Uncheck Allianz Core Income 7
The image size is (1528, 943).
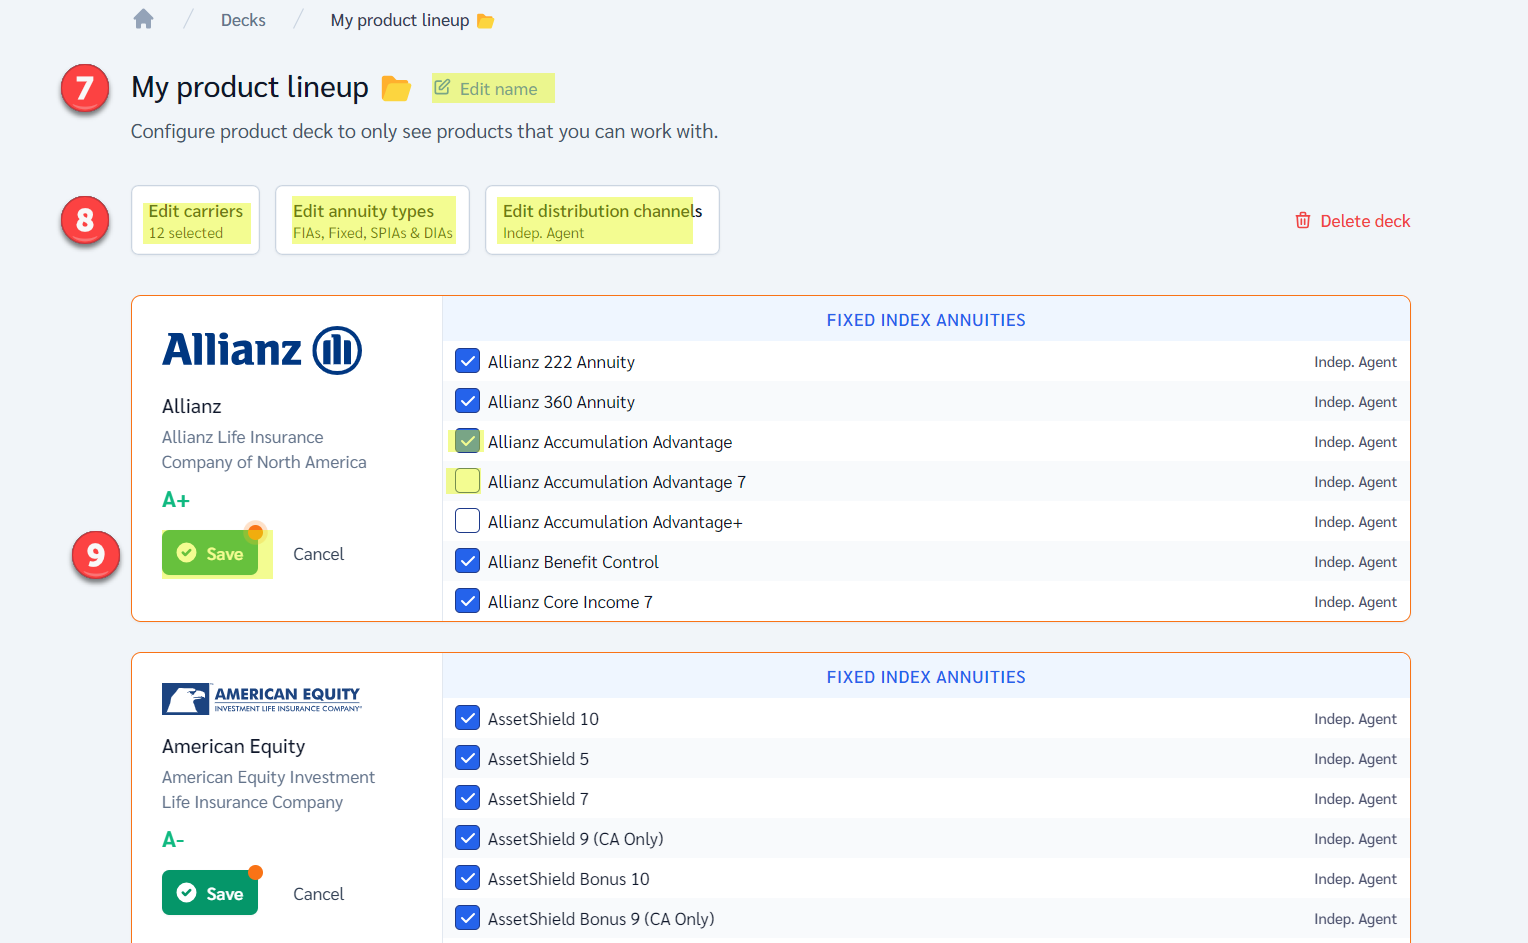[467, 601]
